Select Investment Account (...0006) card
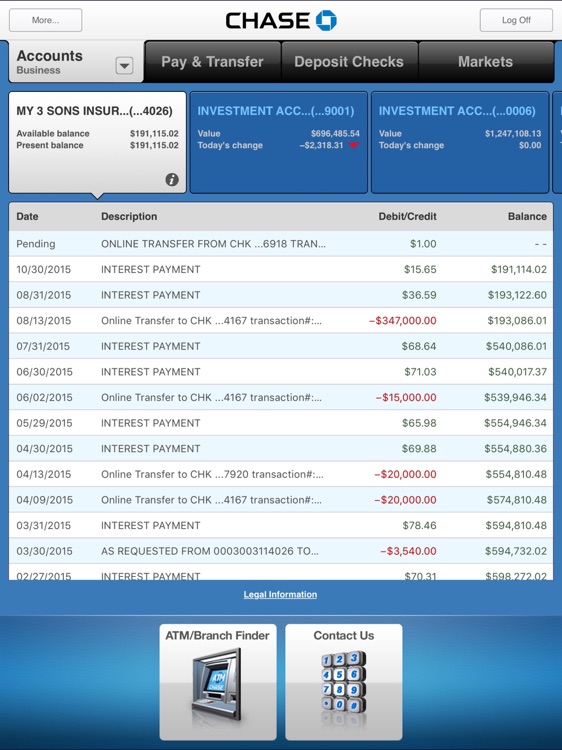This screenshot has height=750, width=562. coord(460,143)
